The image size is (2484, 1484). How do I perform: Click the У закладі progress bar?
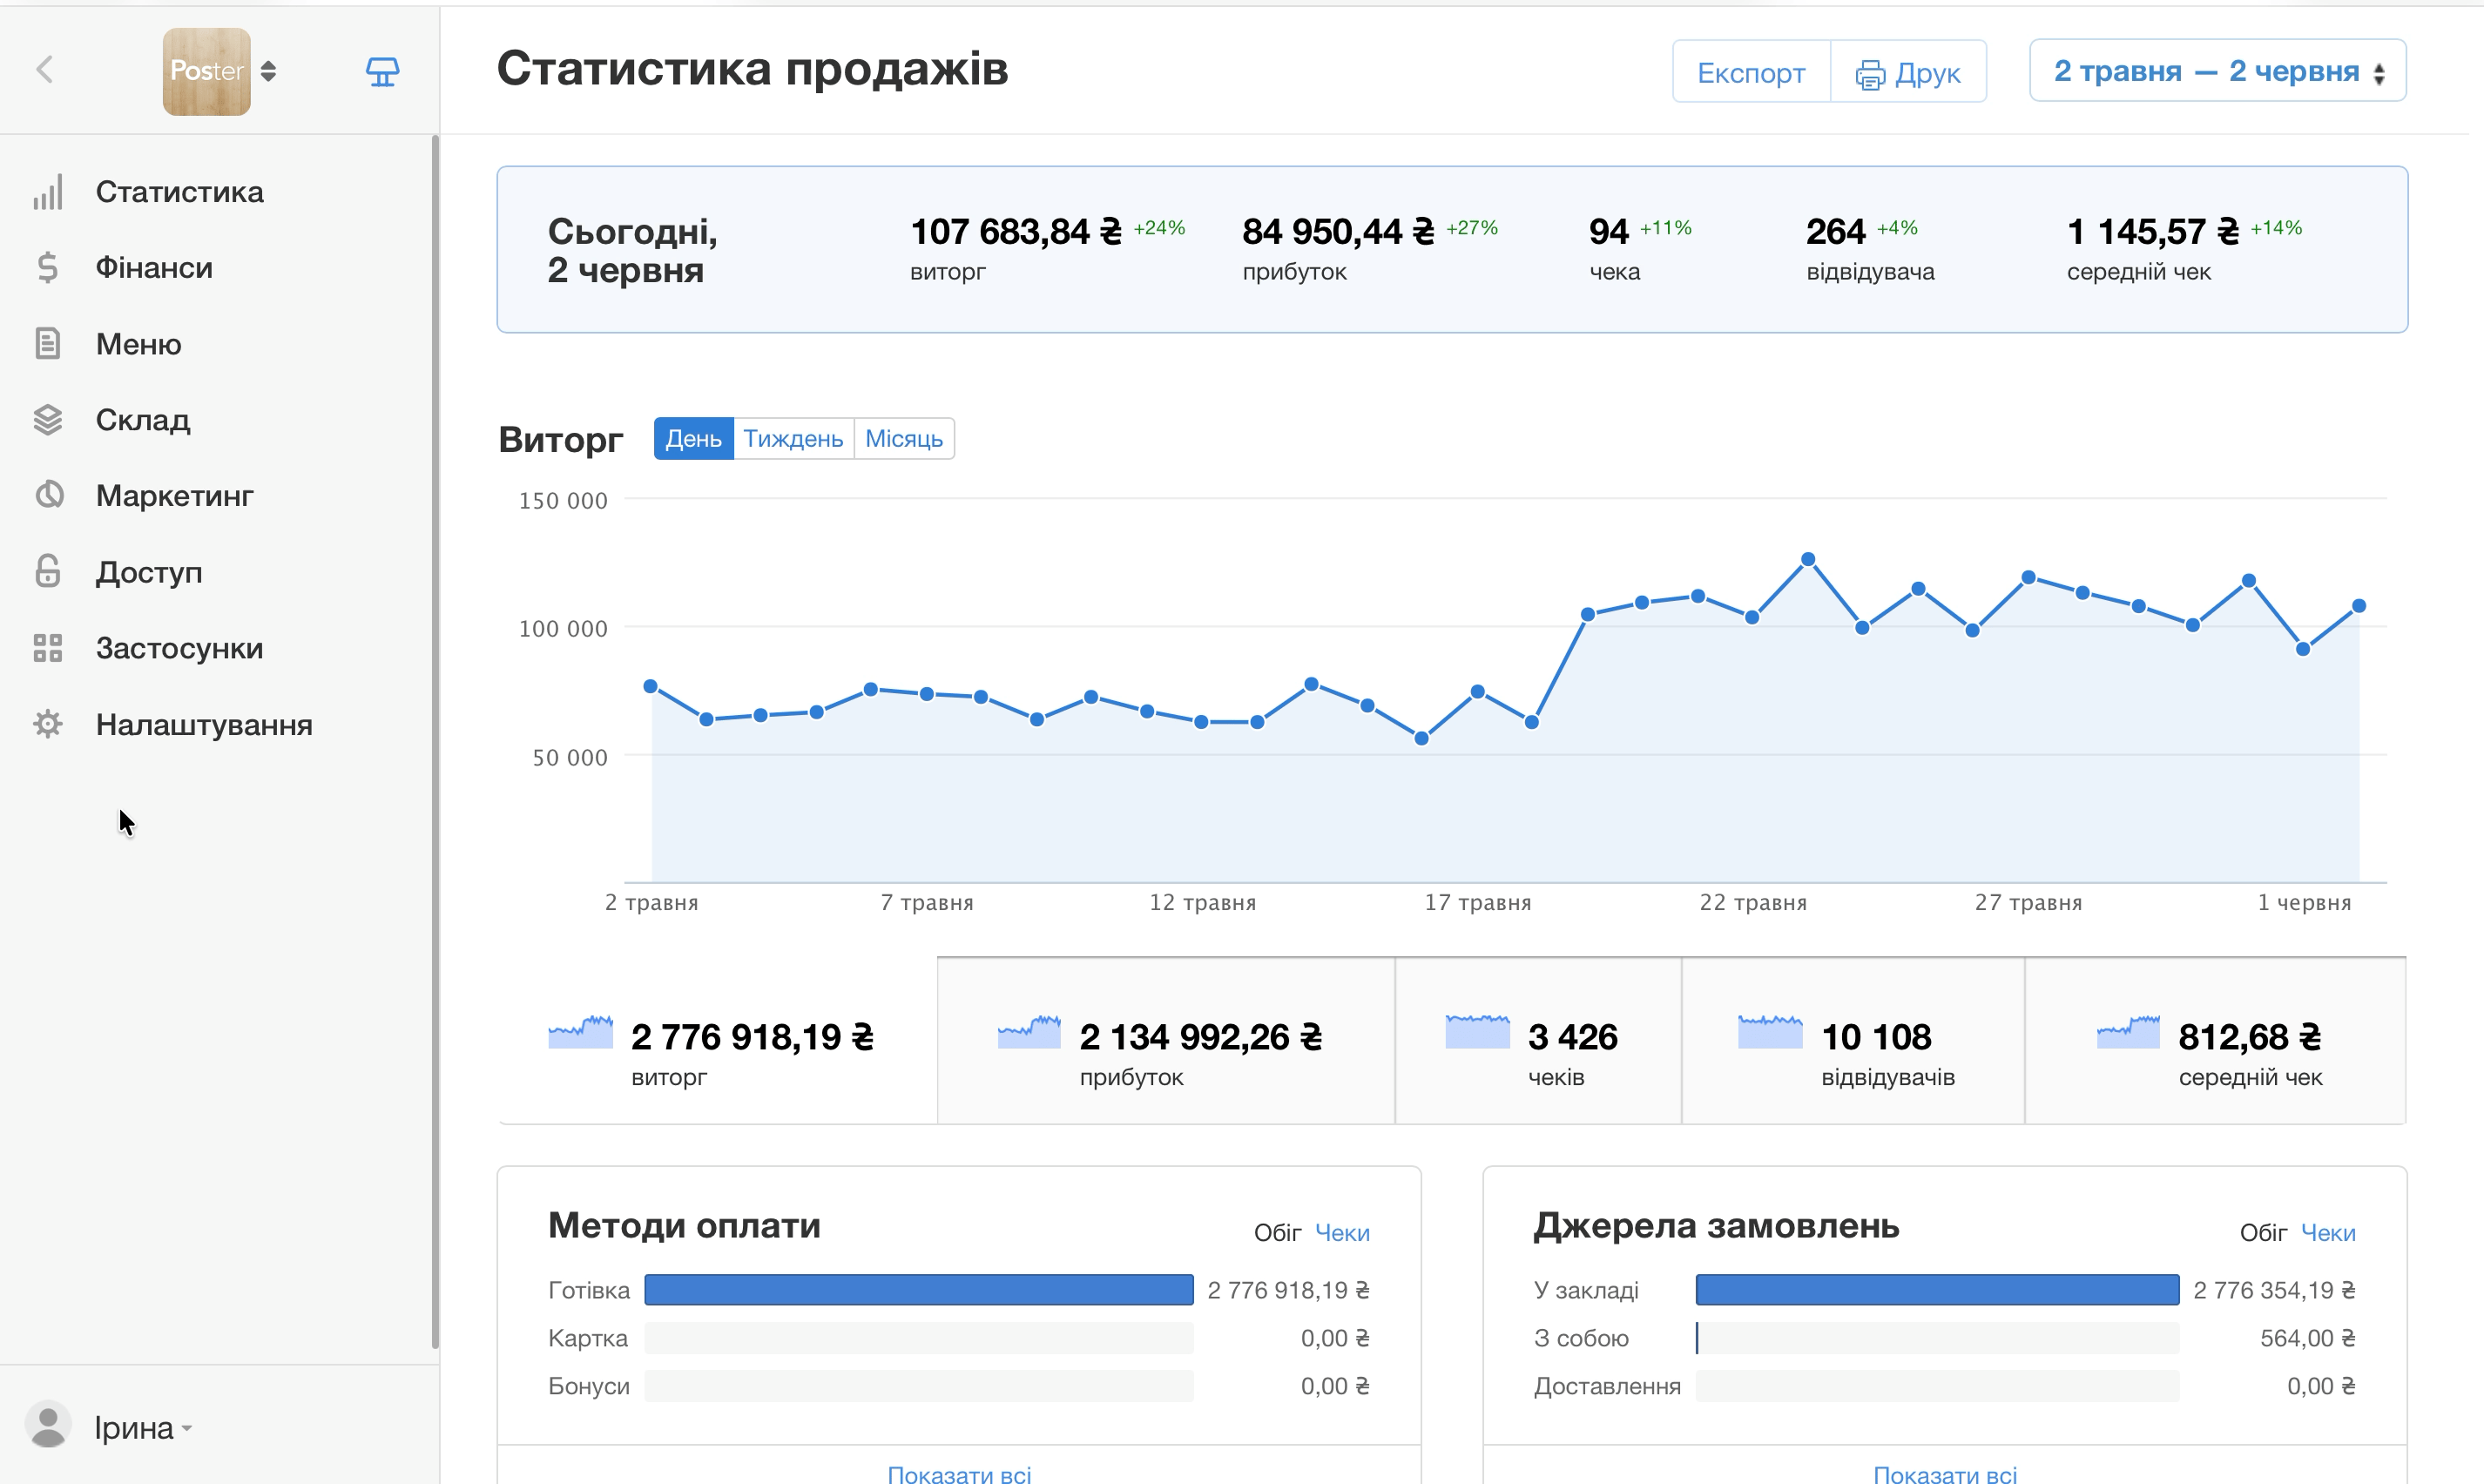(1937, 1290)
